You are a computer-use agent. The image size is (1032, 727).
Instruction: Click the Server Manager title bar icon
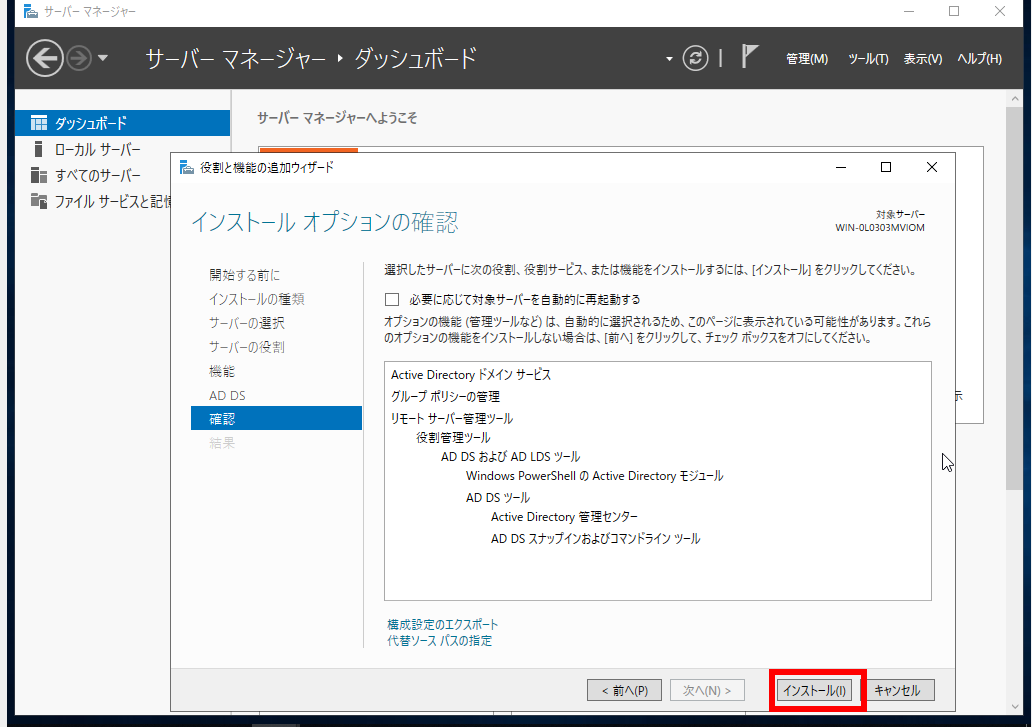30,12
